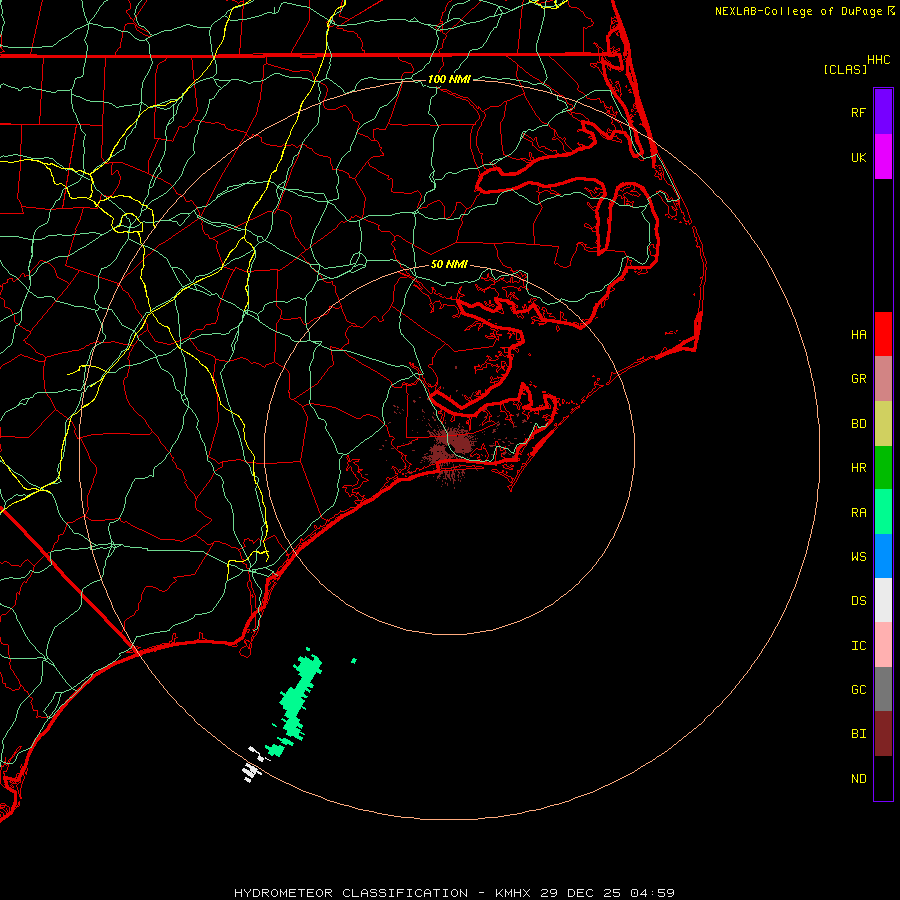The width and height of the screenshot is (900, 900).
Task: Click the BI legend label
Action: tap(859, 734)
